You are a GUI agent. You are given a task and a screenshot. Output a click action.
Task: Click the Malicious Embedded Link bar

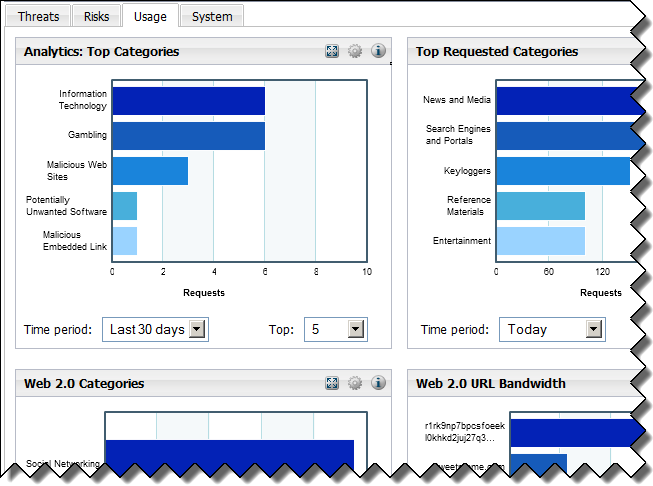tap(125, 241)
